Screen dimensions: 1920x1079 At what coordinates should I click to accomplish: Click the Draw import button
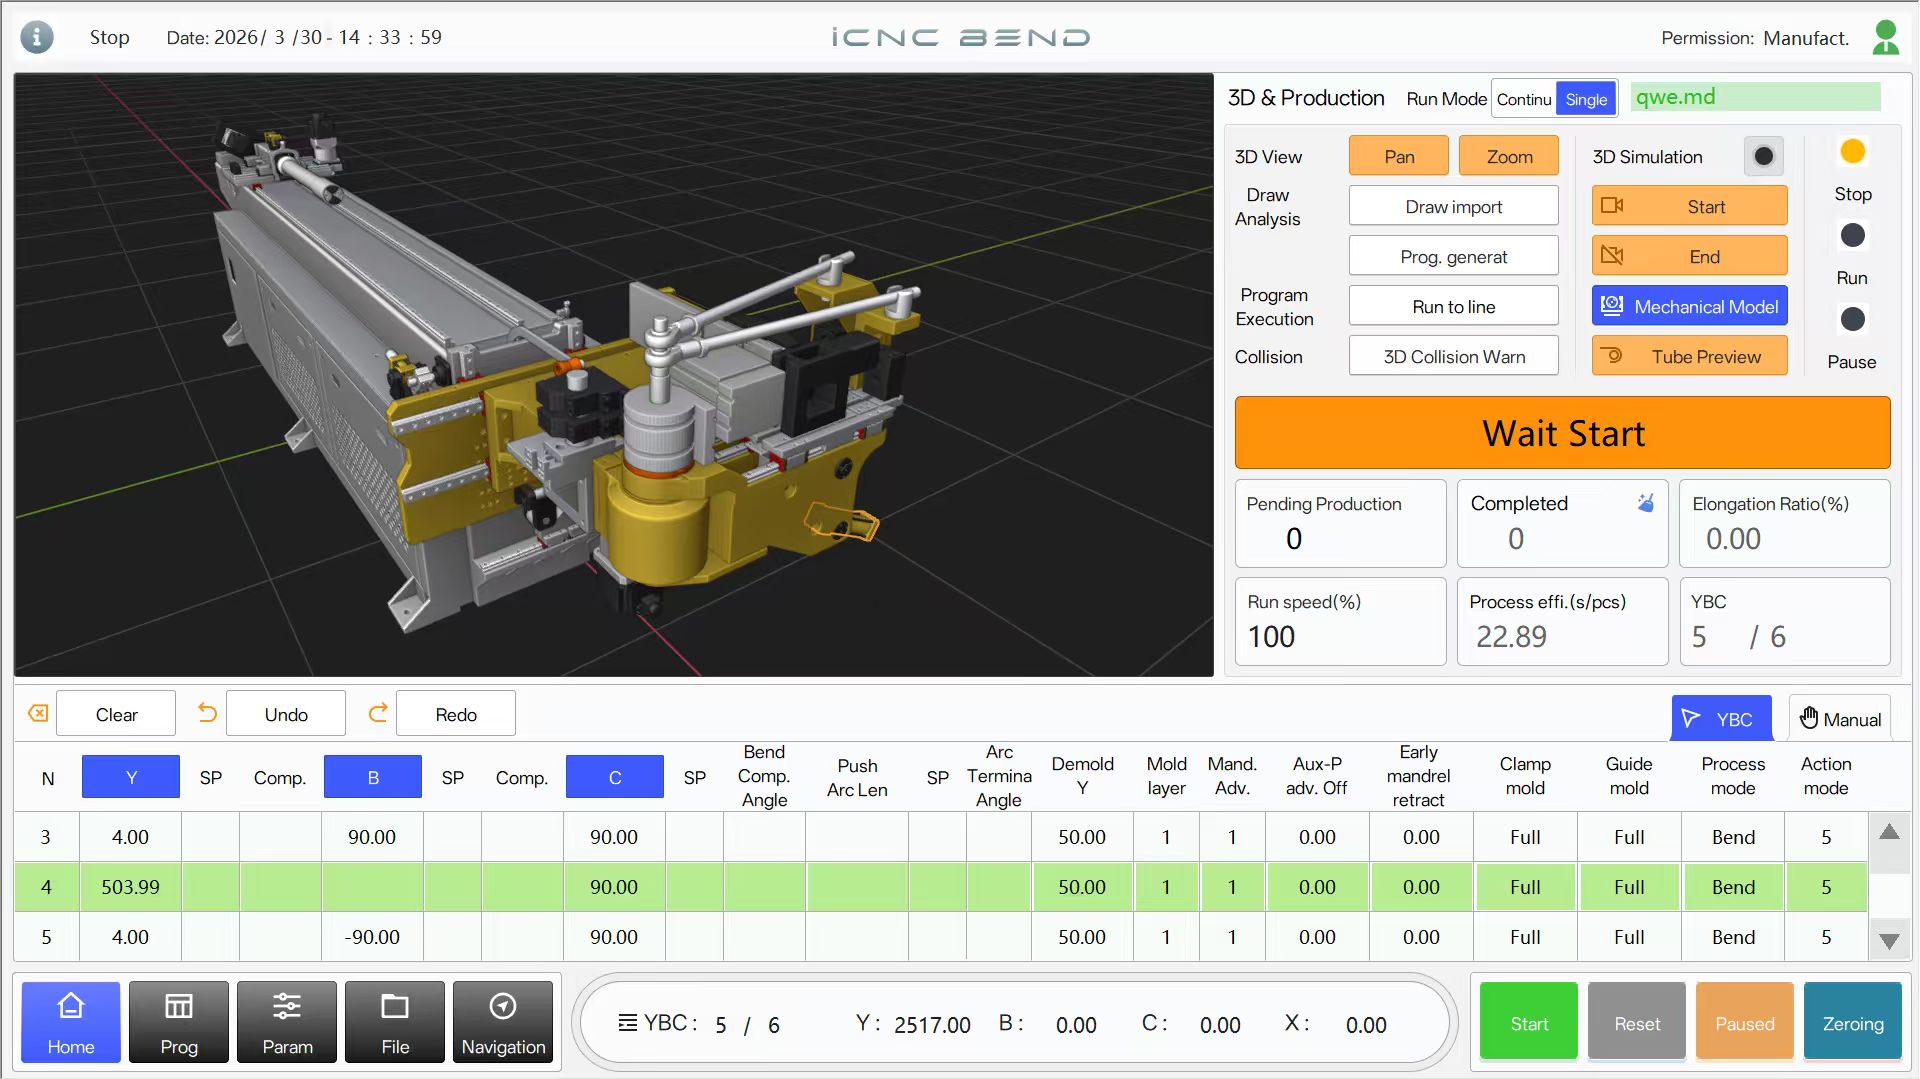1453,206
